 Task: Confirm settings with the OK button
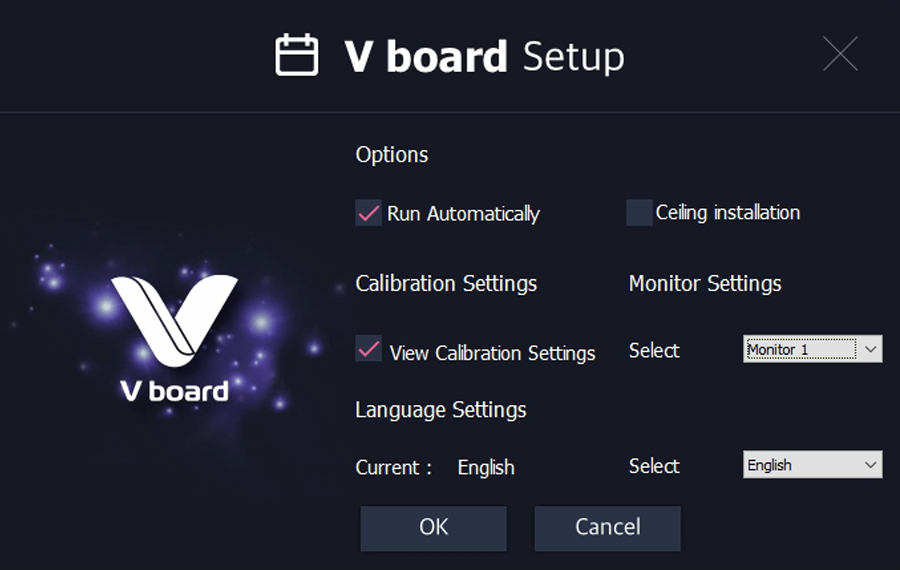[x=433, y=527]
